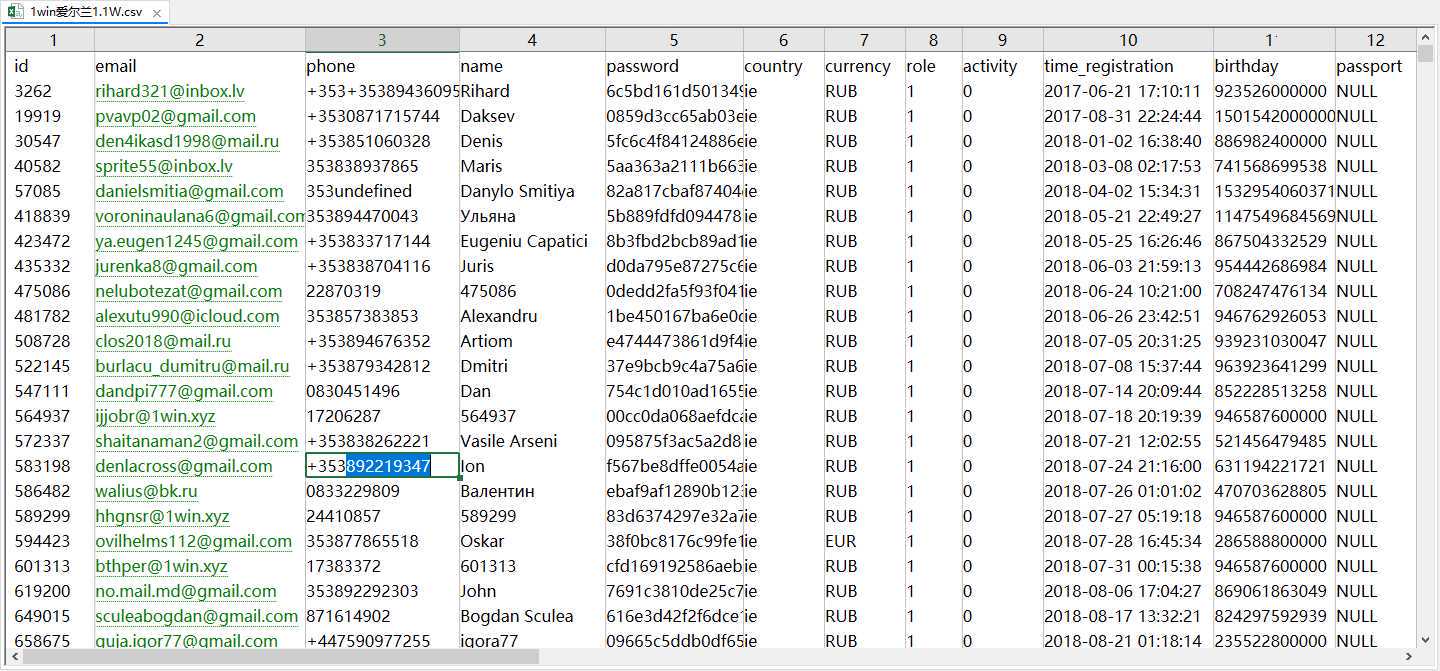Click the 'name' header cell

pyautogui.click(x=532, y=66)
